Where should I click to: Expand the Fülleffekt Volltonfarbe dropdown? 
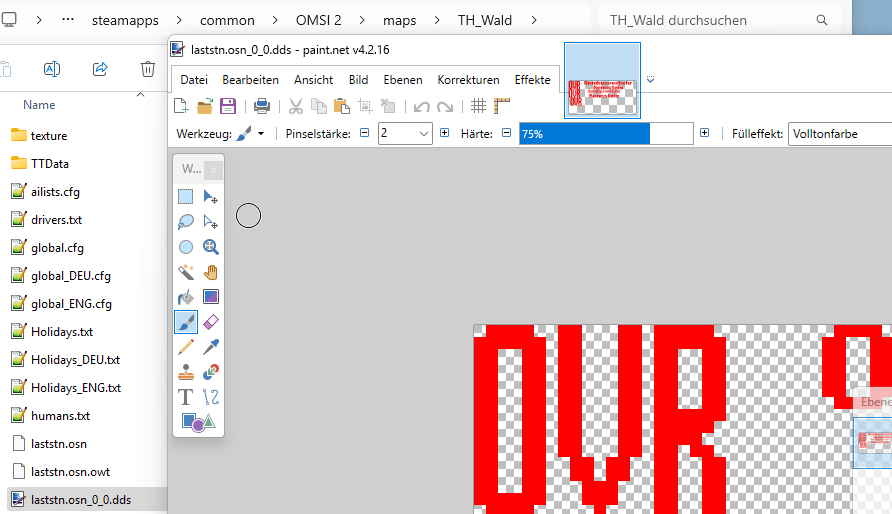tap(839, 134)
